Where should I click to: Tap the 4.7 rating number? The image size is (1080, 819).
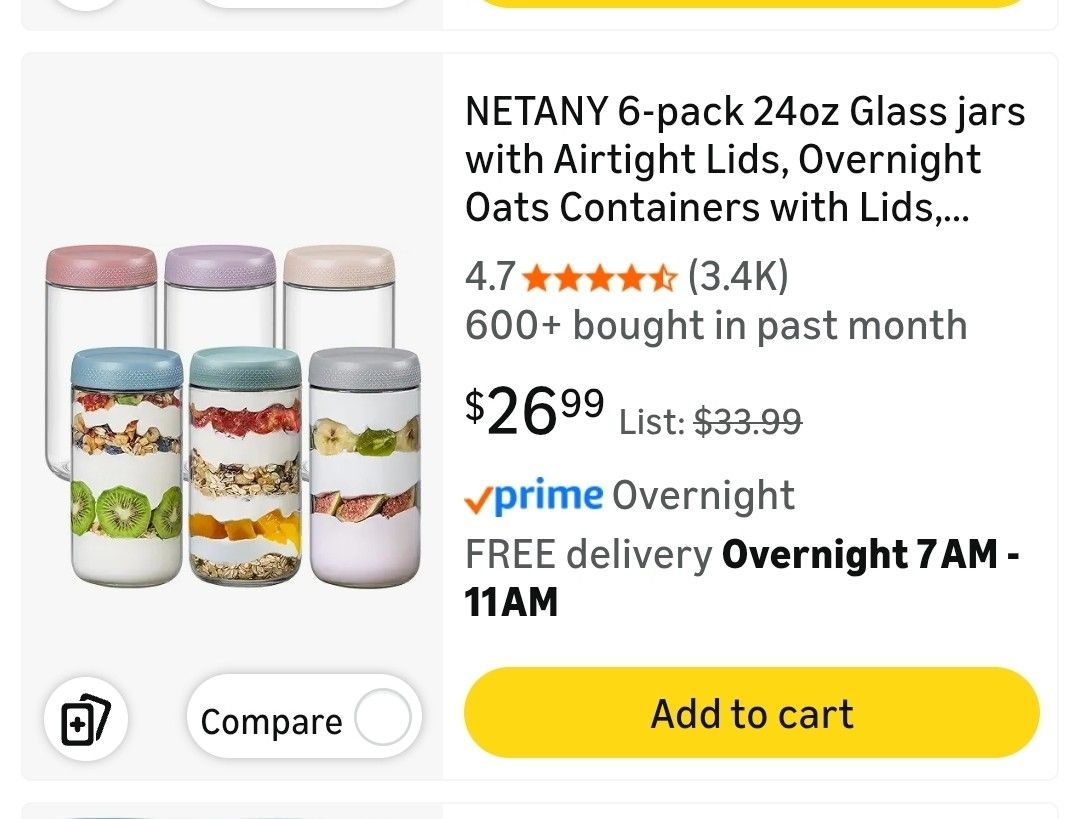490,276
